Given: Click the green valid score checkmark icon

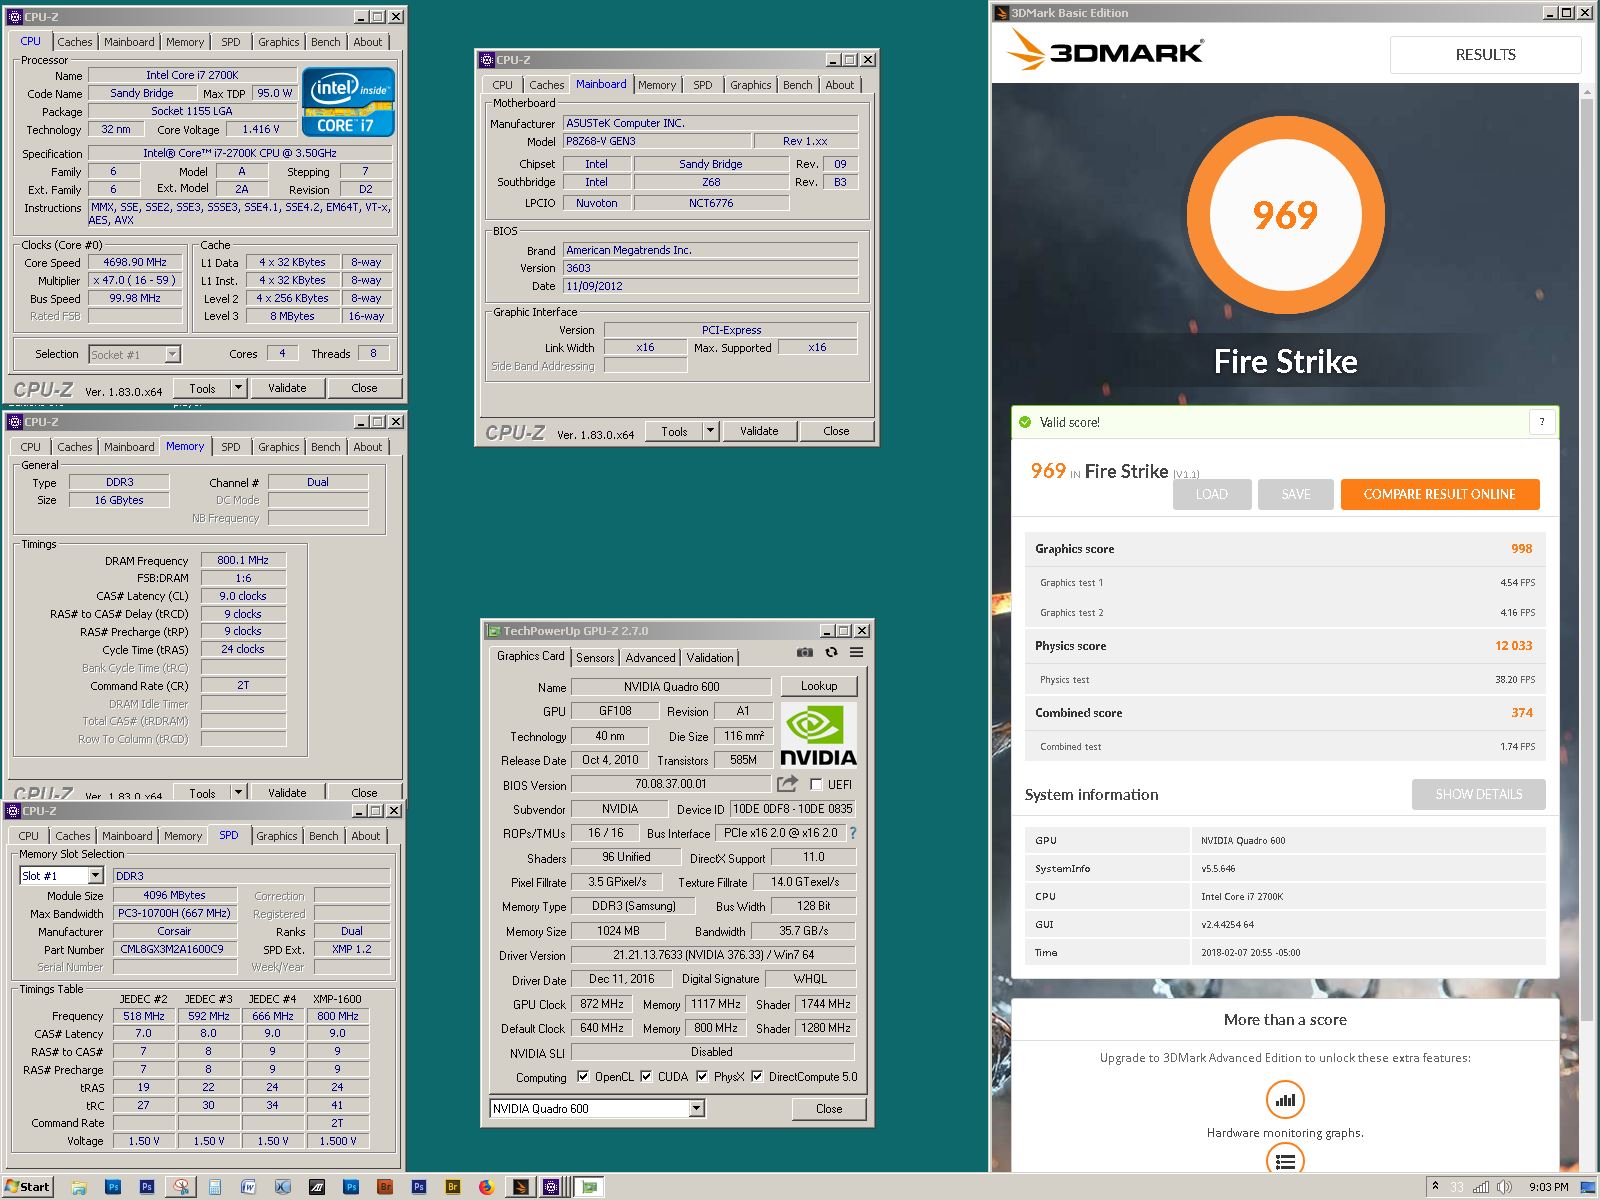Looking at the screenshot, I should click(x=1025, y=422).
